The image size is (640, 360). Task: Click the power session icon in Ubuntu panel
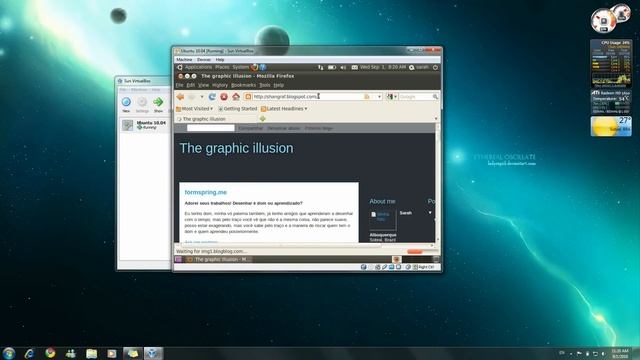436,67
